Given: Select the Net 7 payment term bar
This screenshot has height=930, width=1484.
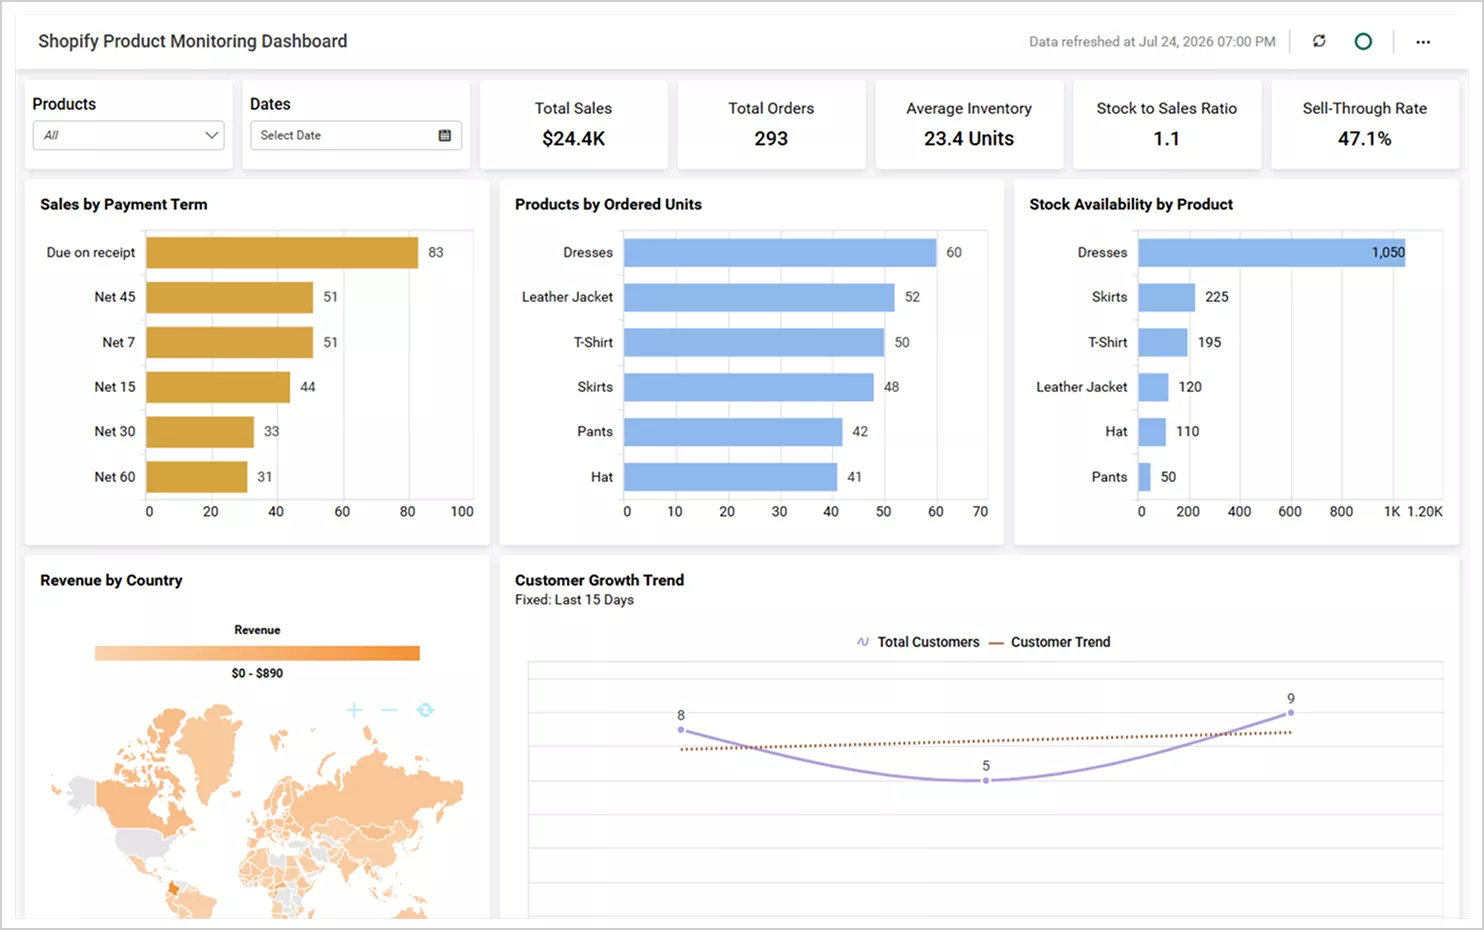Looking at the screenshot, I should point(230,342).
